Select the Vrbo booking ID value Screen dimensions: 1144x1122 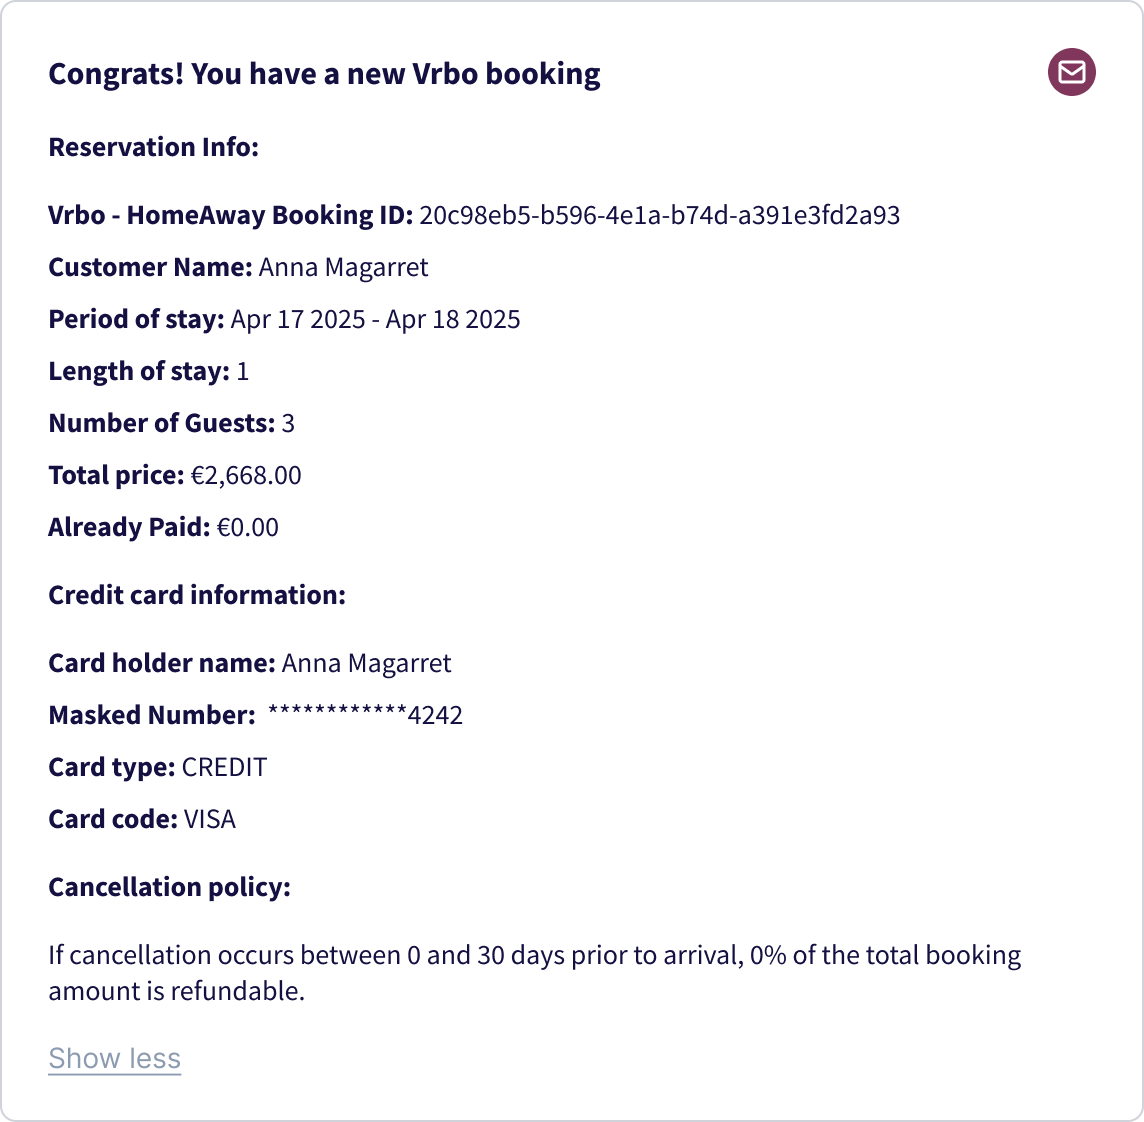point(660,215)
